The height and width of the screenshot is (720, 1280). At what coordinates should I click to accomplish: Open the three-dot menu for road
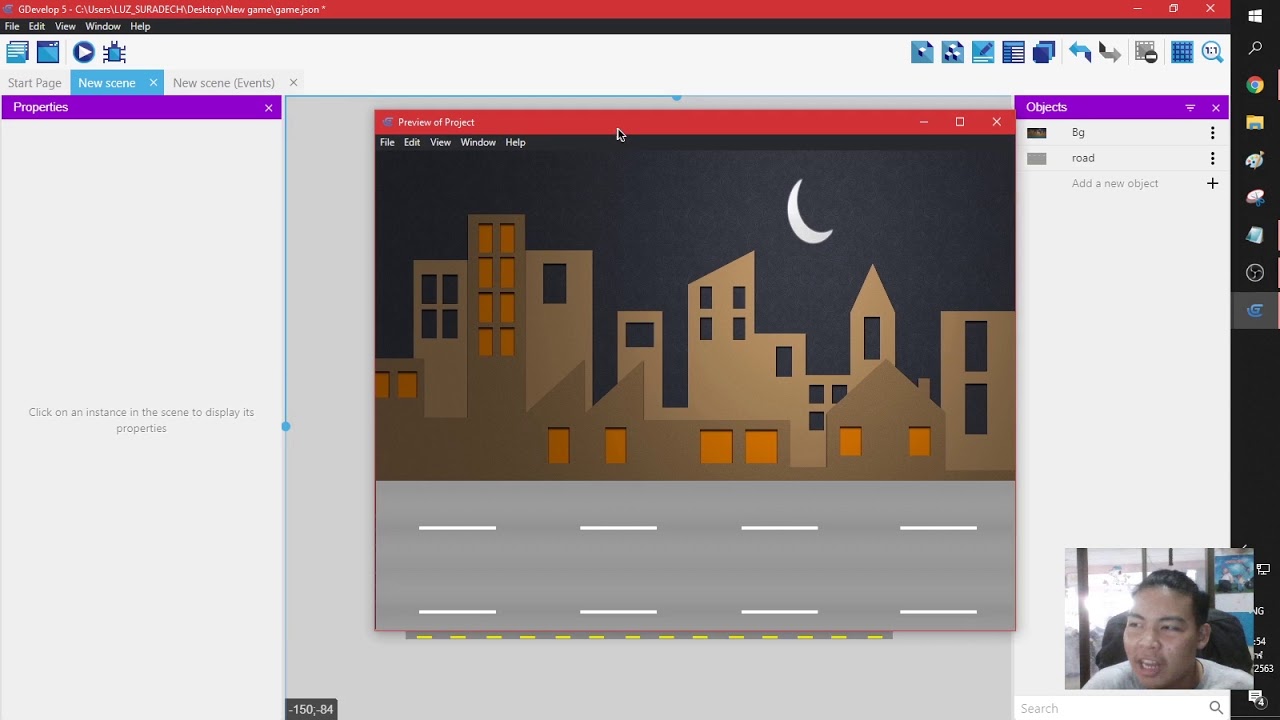(x=1212, y=158)
